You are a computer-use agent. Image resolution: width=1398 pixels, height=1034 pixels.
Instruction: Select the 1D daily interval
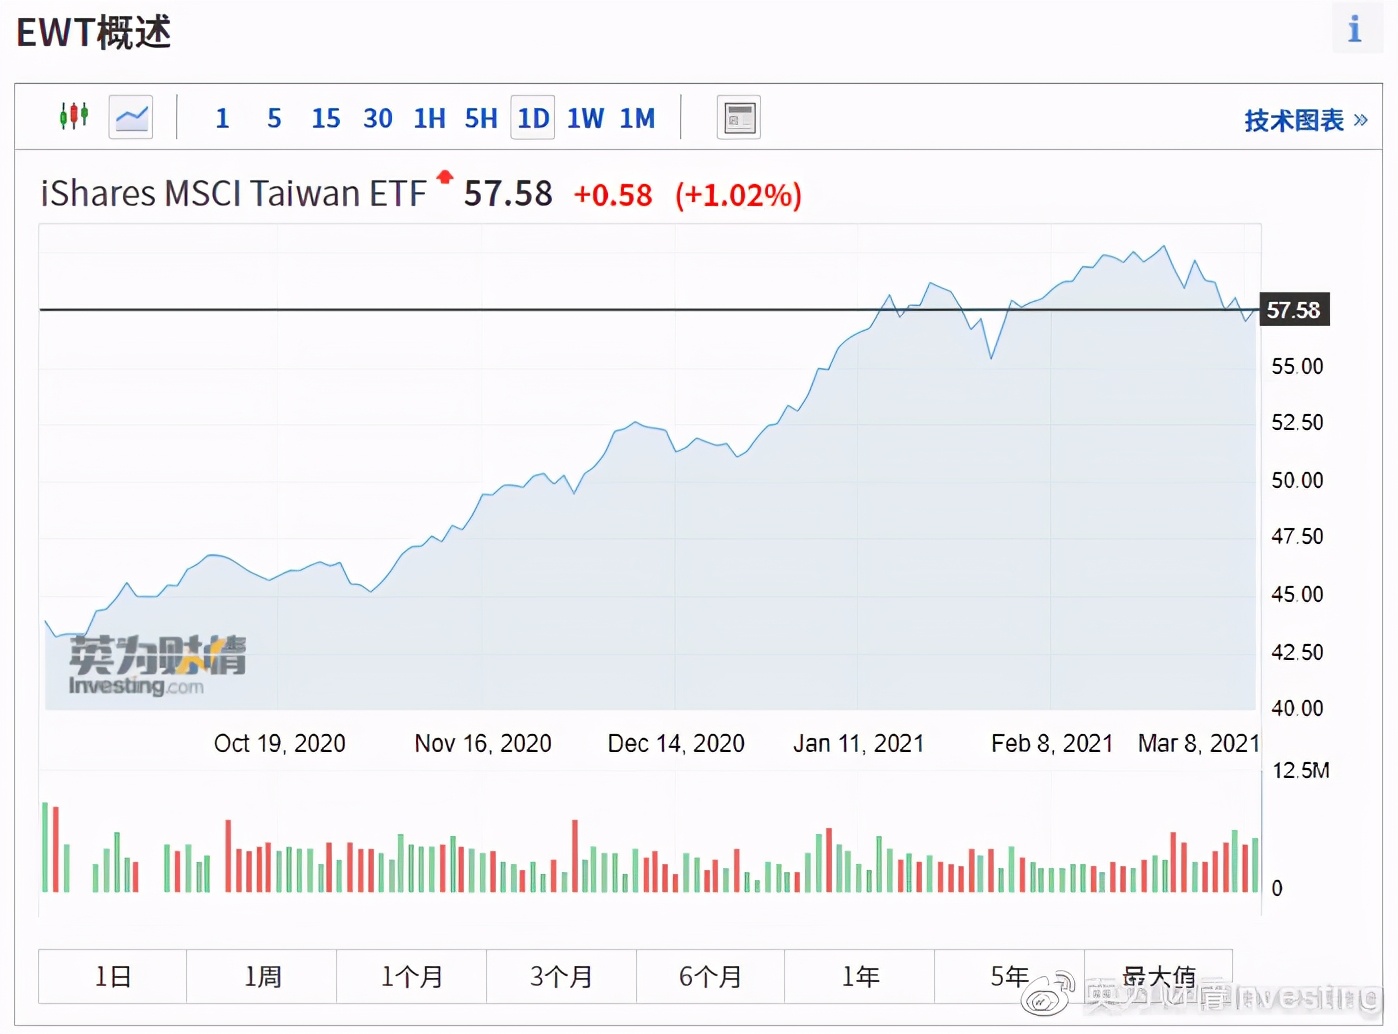coord(533,119)
